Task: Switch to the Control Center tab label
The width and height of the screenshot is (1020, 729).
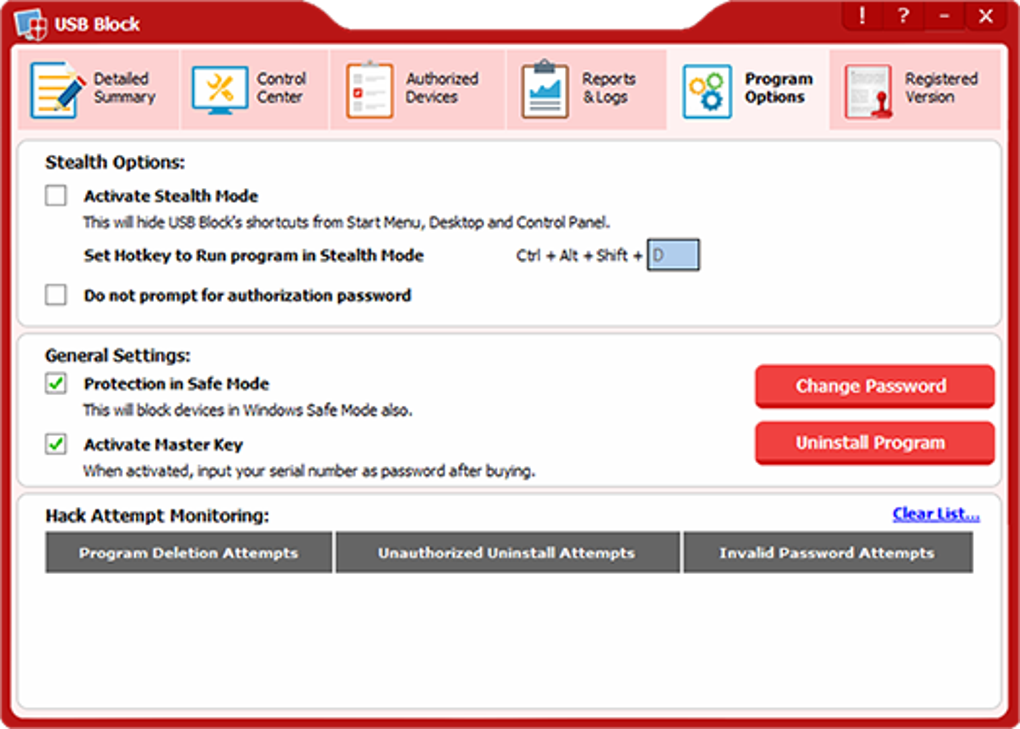Action: click(x=281, y=88)
